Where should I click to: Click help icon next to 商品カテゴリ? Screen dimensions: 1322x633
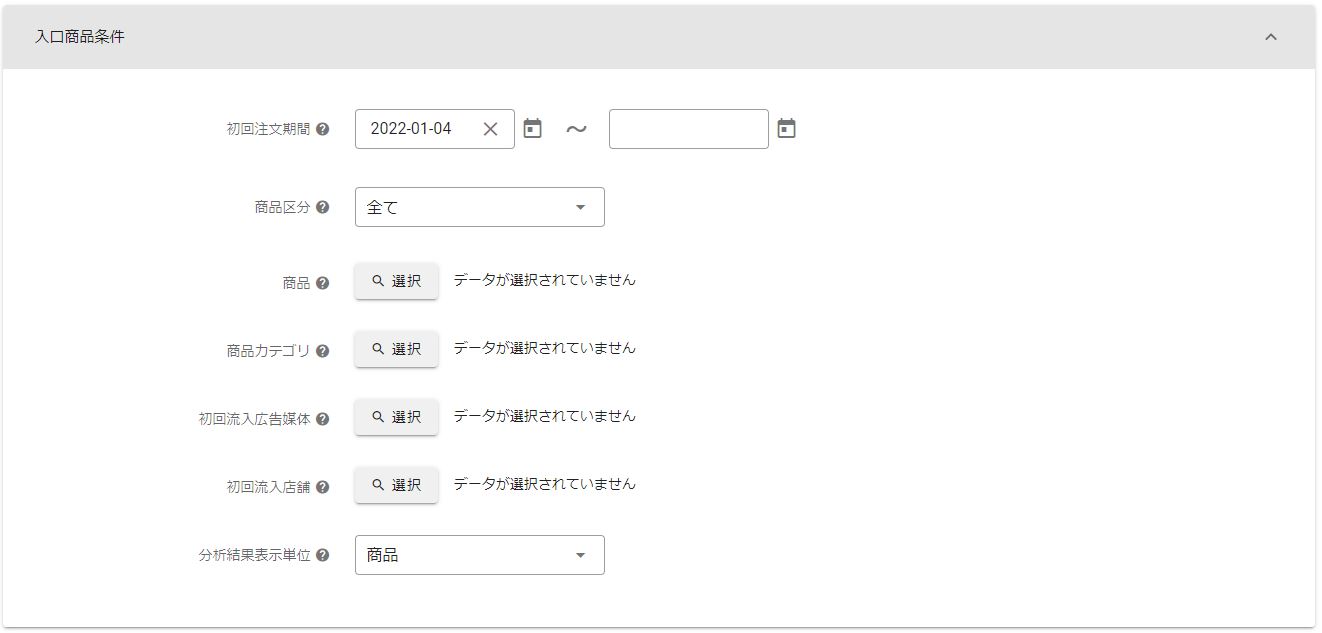click(x=322, y=351)
